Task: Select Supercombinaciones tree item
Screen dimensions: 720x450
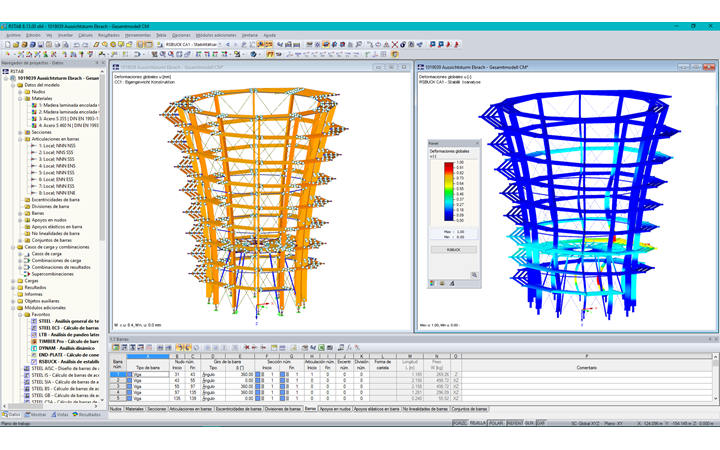Action: (x=52, y=274)
